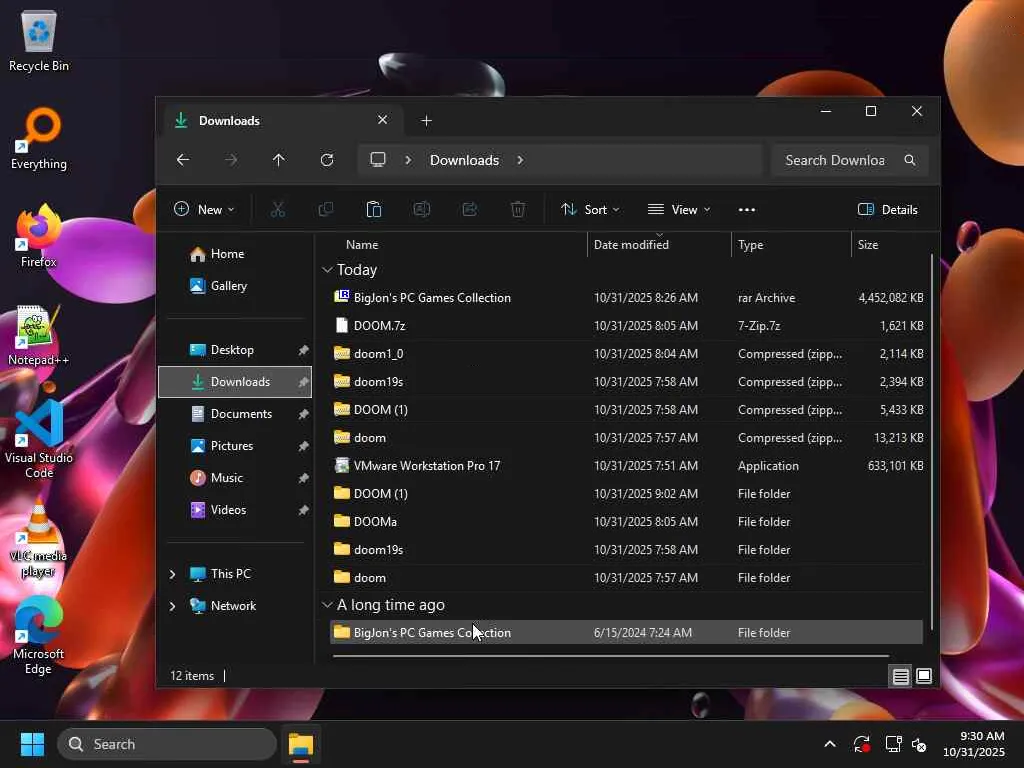
Task: Add a new Explorer tab
Action: 426,121
